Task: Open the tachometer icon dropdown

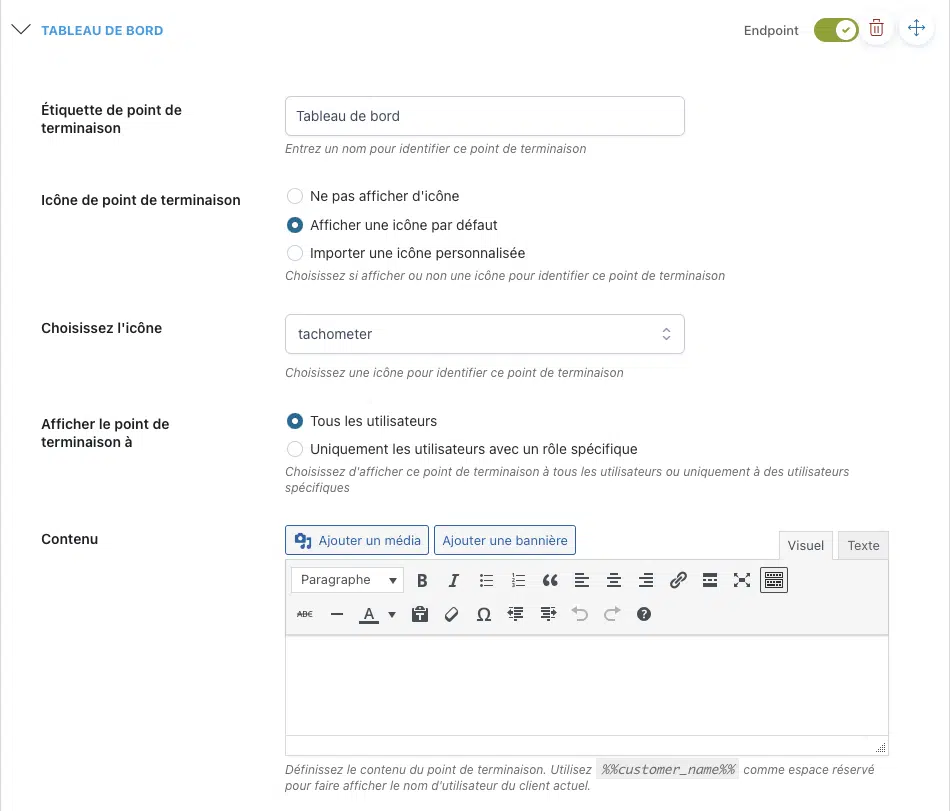Action: [x=484, y=333]
